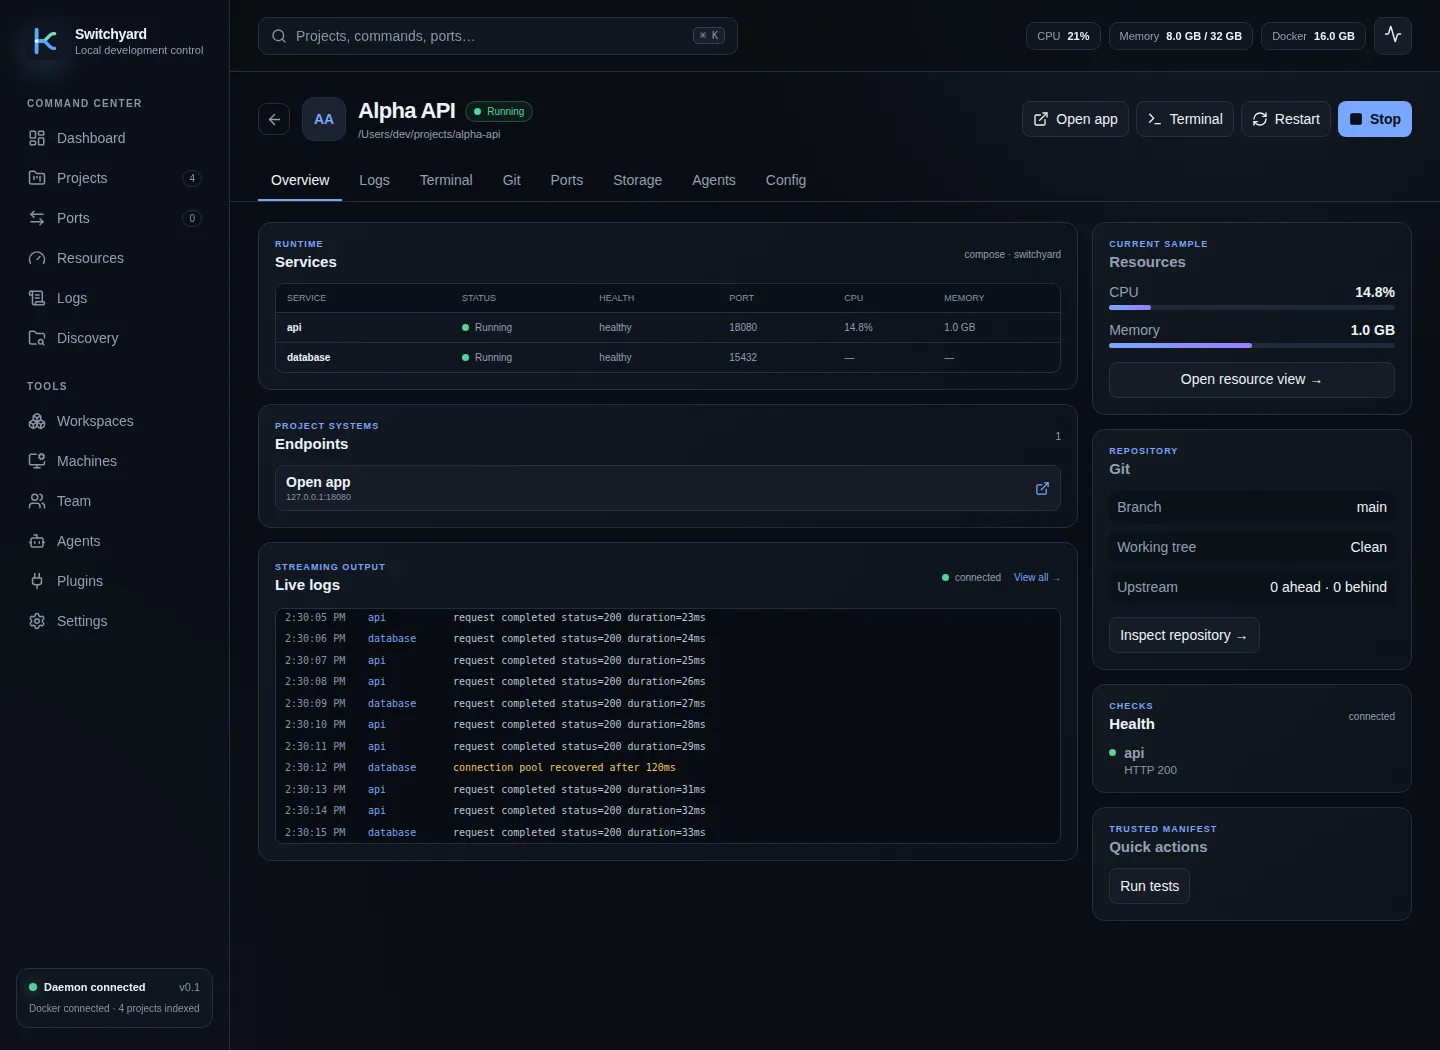Click the Docker 16.0 GB status chip

(x=1313, y=36)
